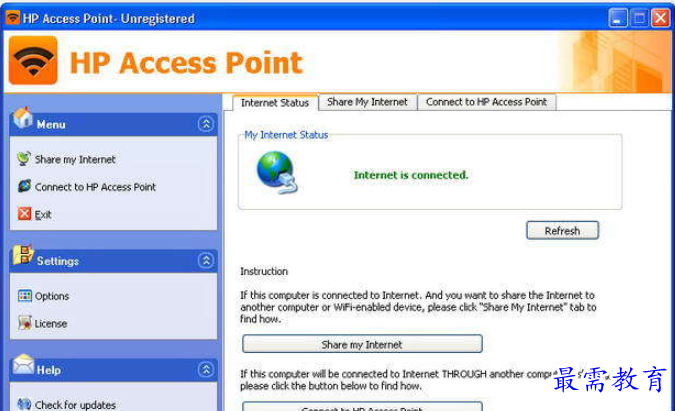This screenshot has width=675, height=411.
Task: Click the 'My Internet Status' group label
Action: tap(286, 135)
